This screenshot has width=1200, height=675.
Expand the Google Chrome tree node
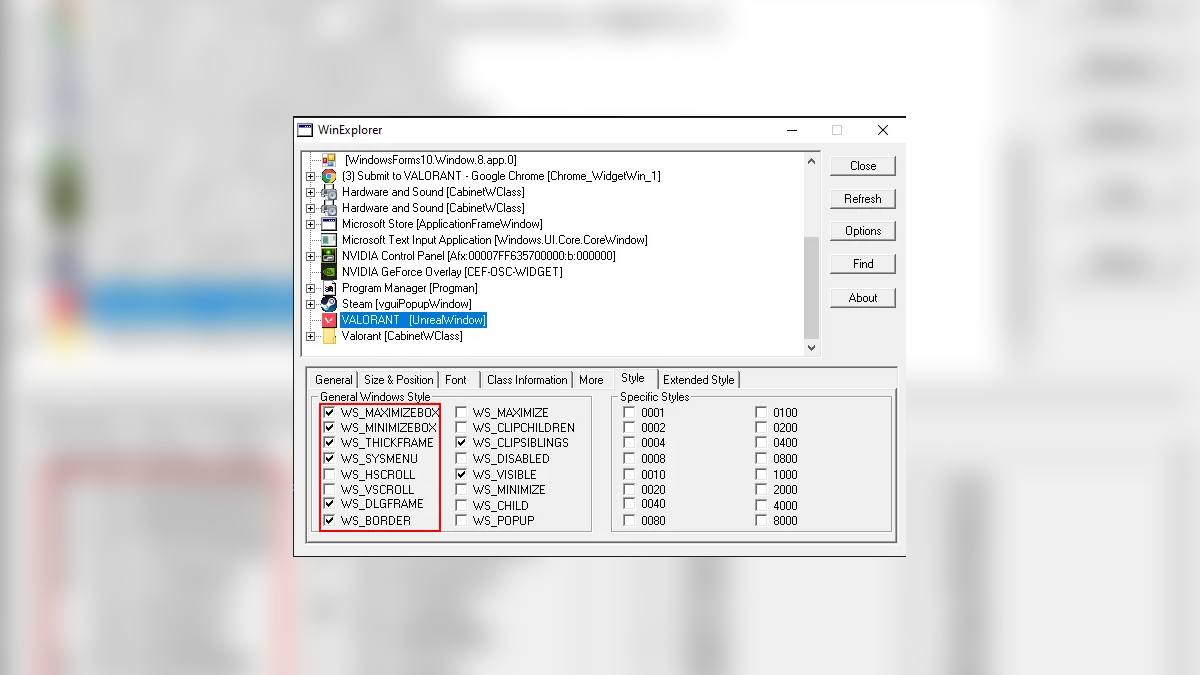[x=311, y=176]
